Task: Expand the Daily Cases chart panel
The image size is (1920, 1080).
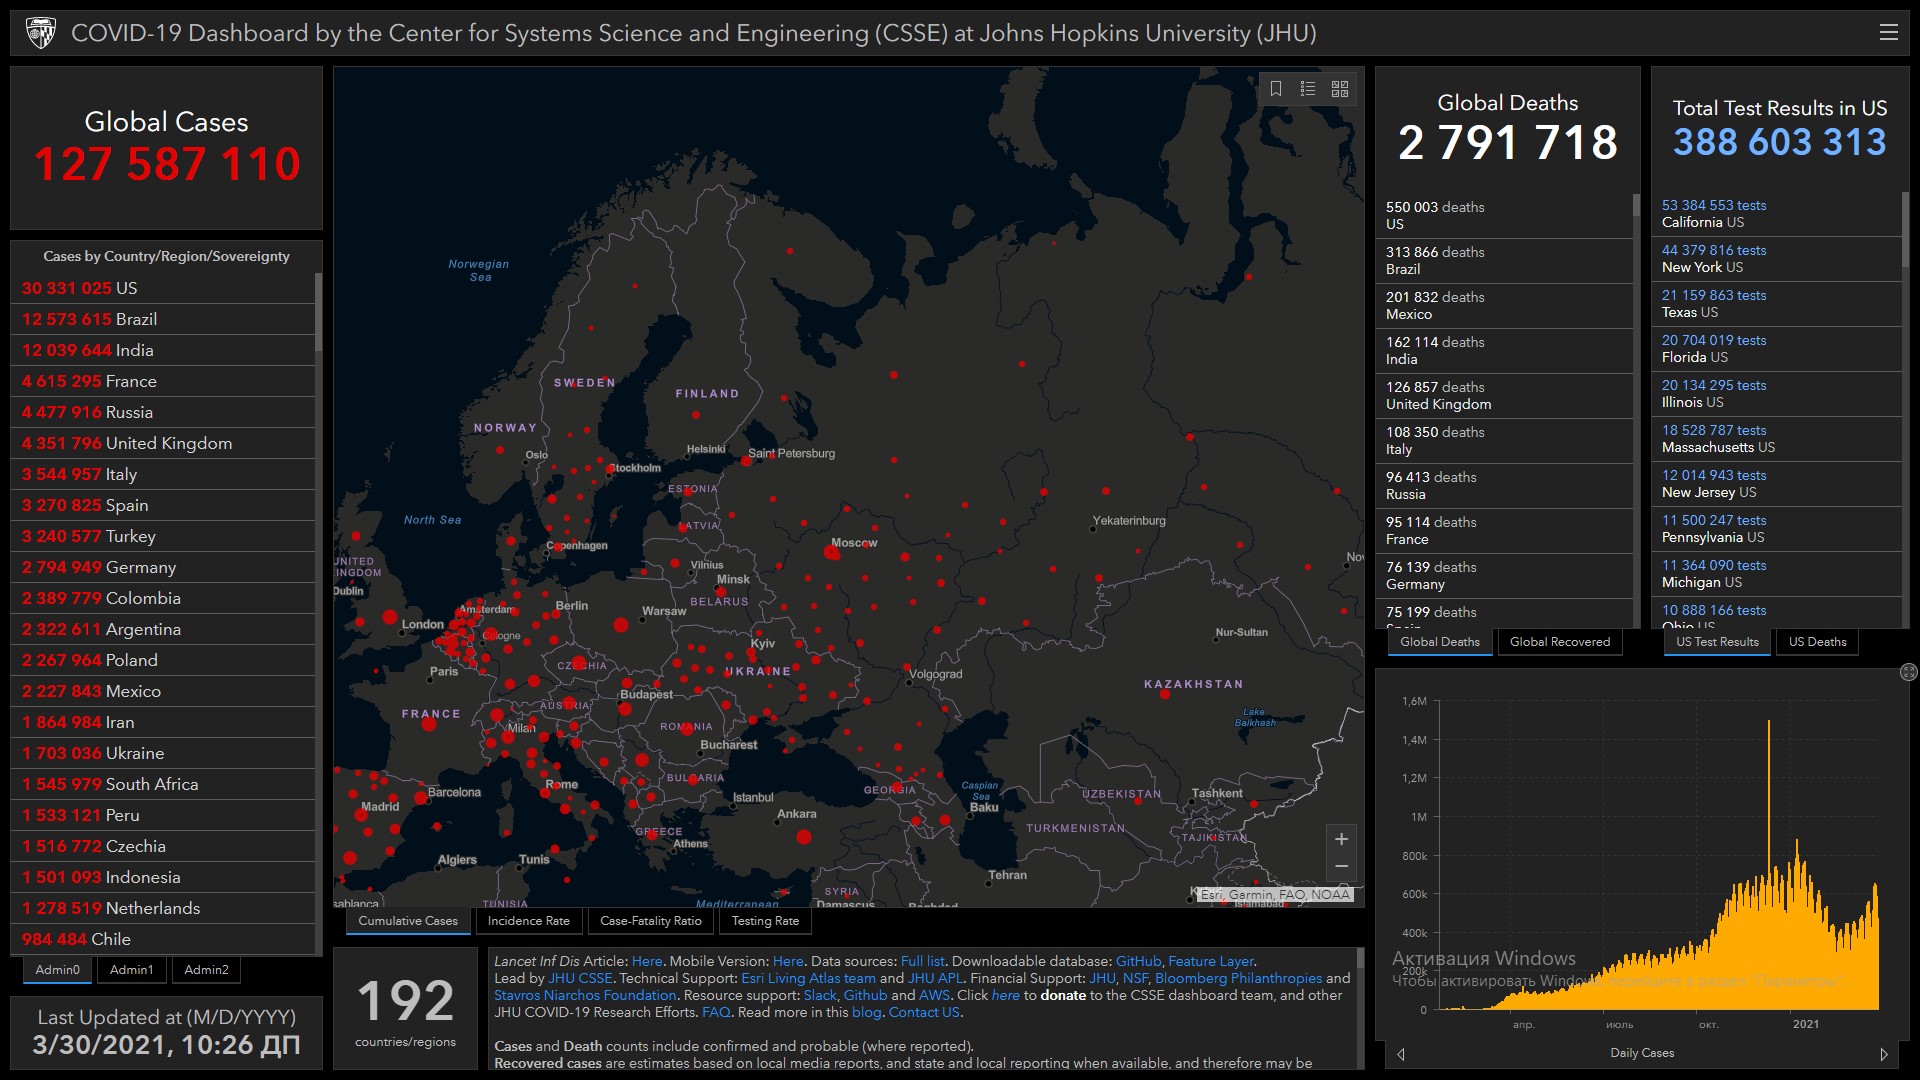Action: pos(1907,672)
